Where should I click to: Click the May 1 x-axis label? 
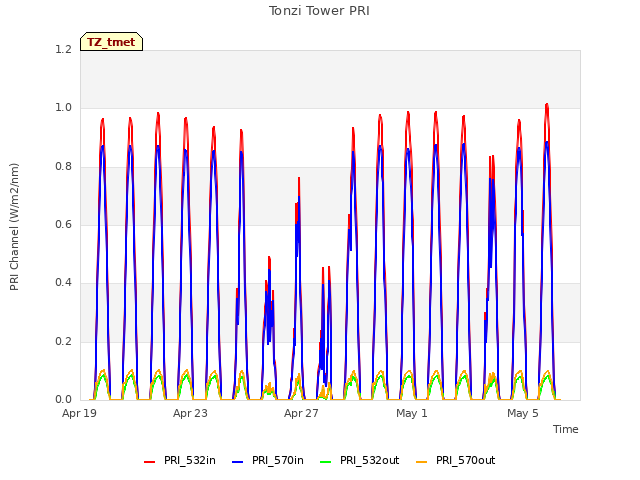(412, 413)
